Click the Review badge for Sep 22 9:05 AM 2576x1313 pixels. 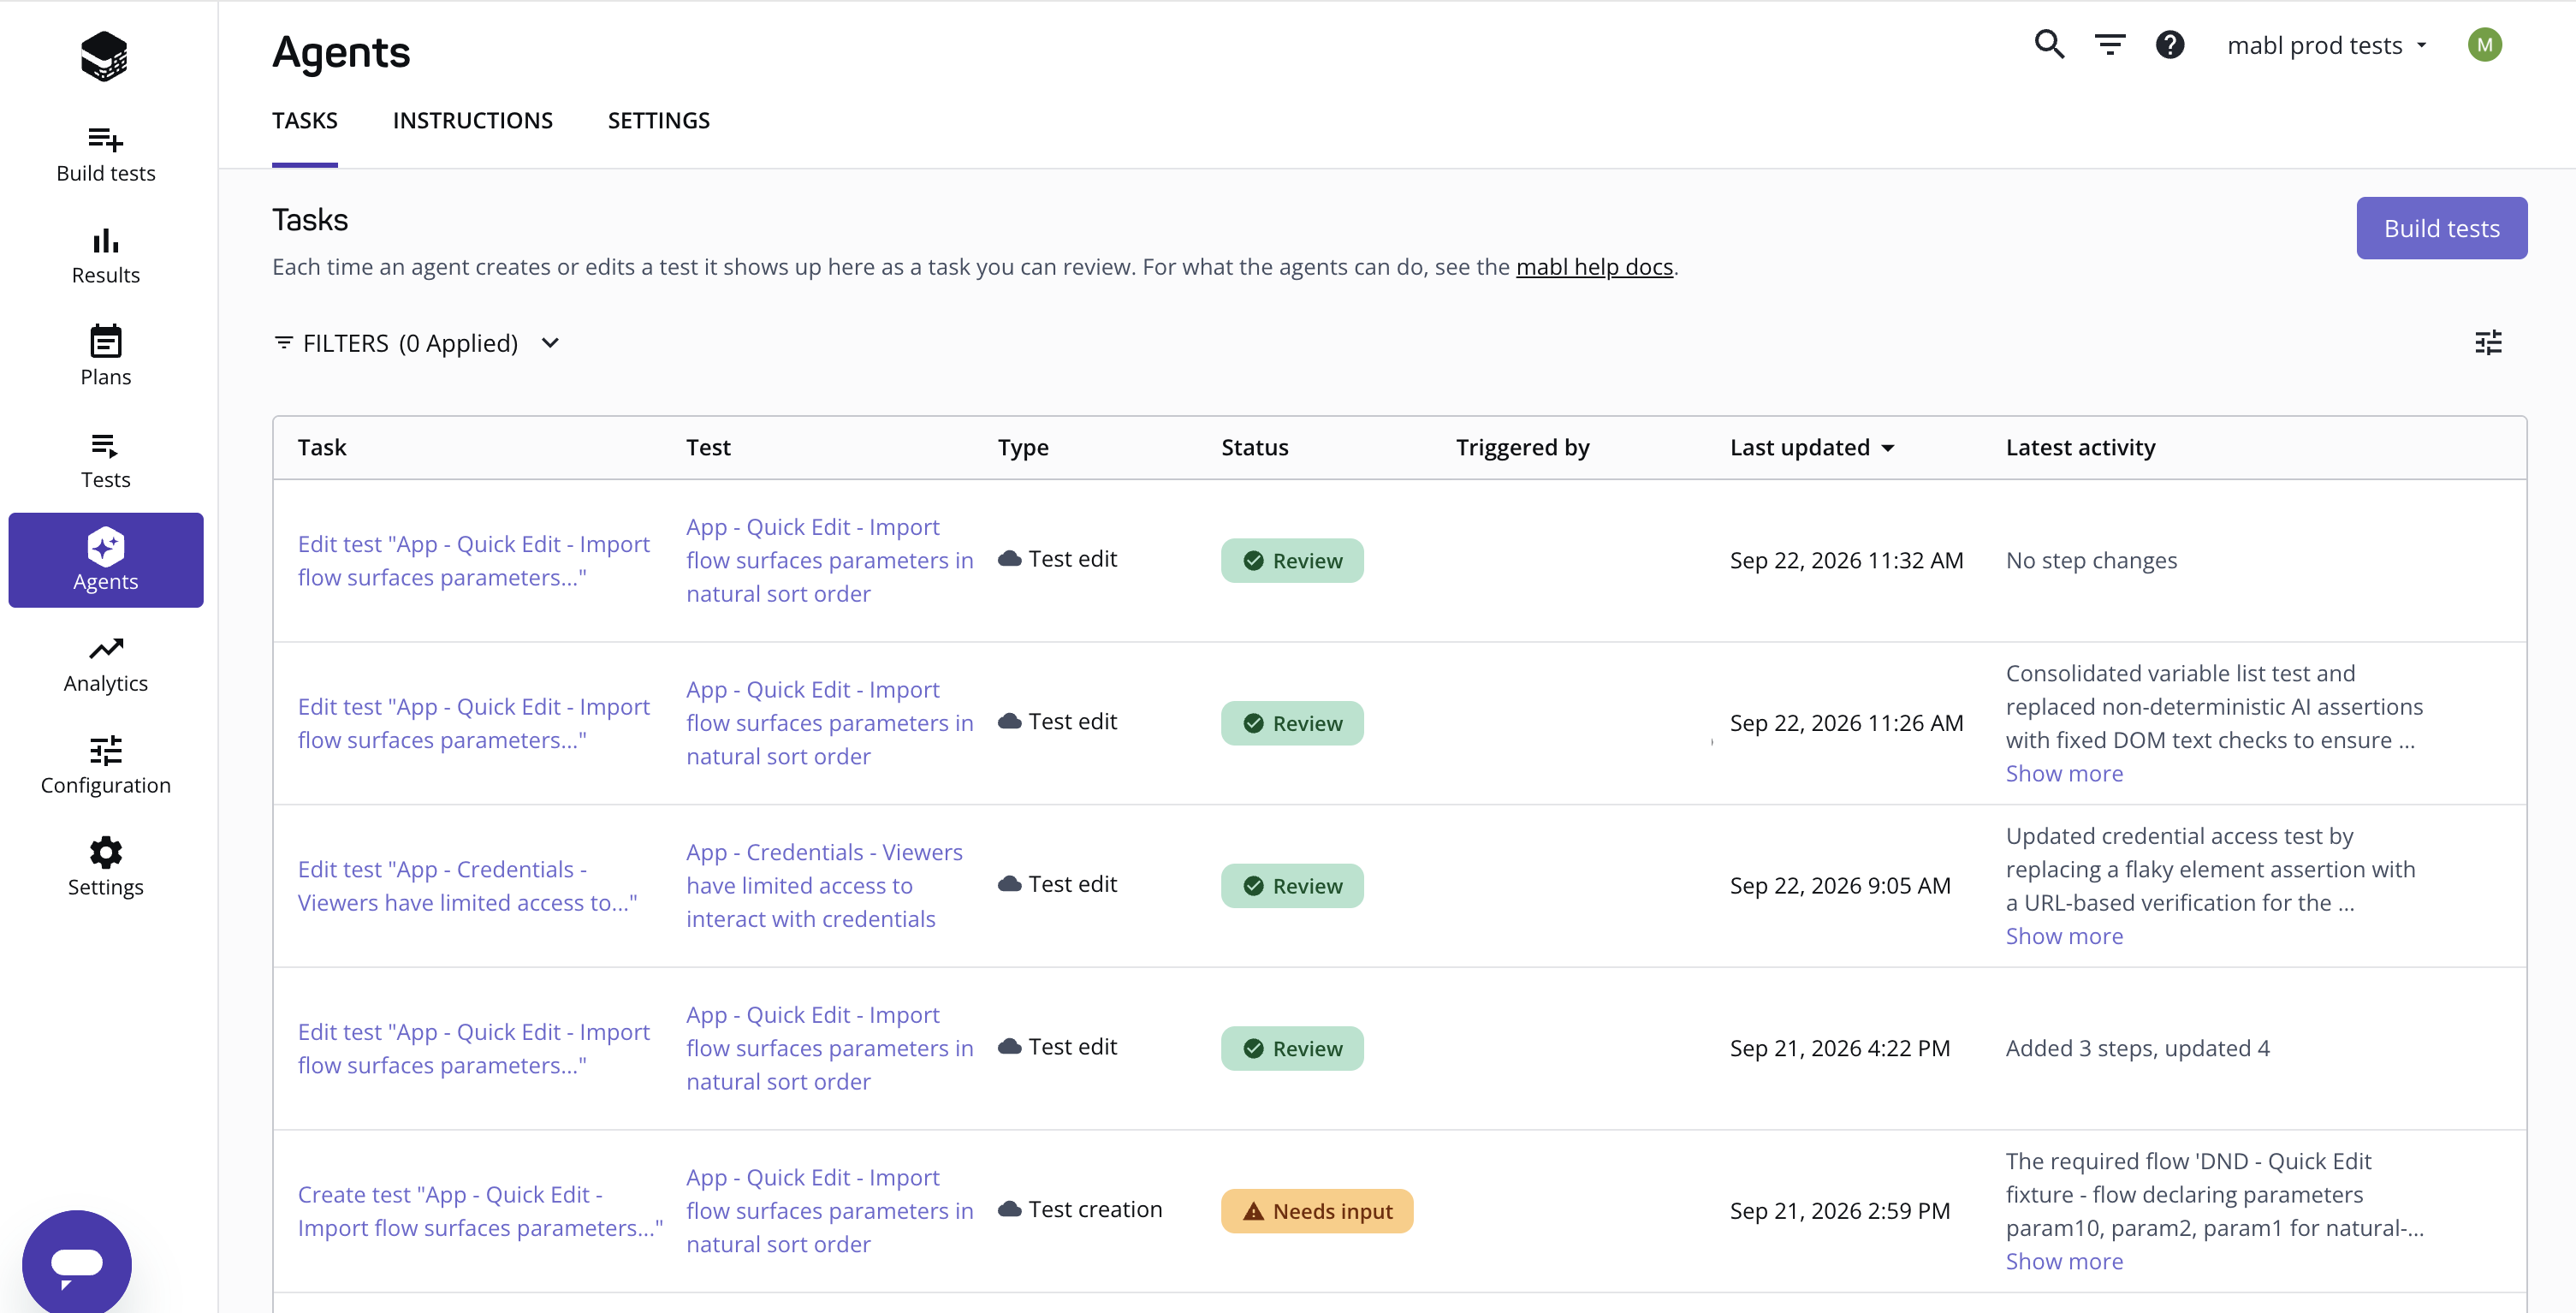click(1291, 886)
